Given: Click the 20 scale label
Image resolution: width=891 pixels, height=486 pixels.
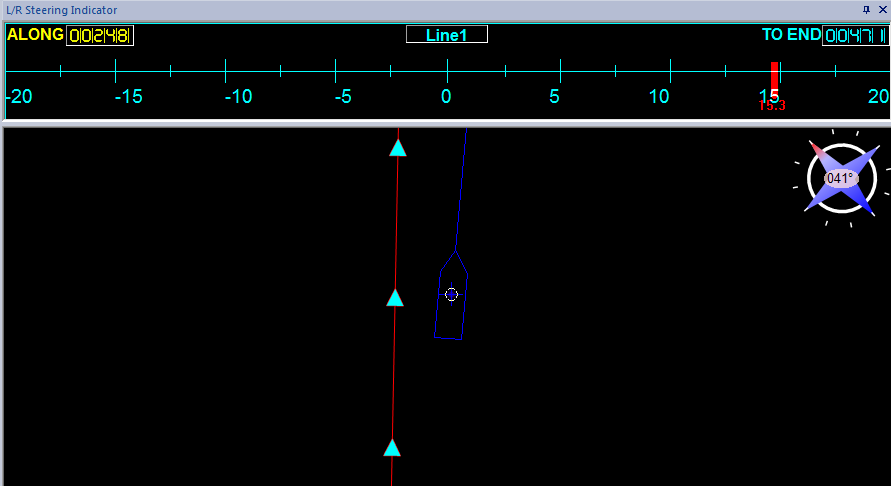Looking at the screenshot, I should (878, 97).
